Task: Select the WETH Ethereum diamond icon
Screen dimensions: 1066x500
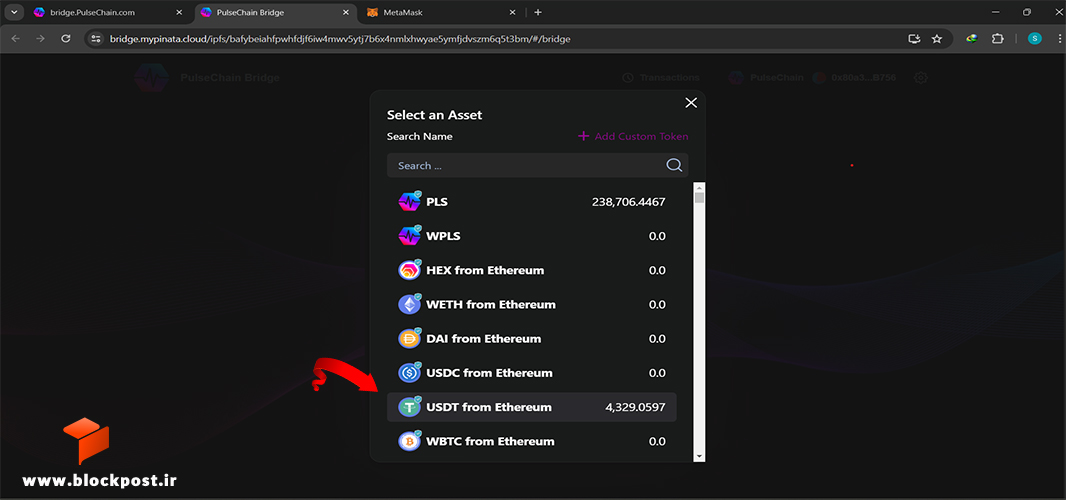Action: 409,304
